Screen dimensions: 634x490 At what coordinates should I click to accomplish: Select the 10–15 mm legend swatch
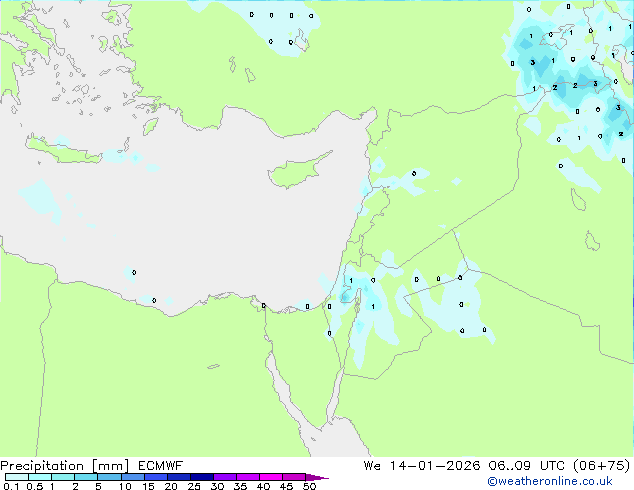pyautogui.click(x=132, y=477)
